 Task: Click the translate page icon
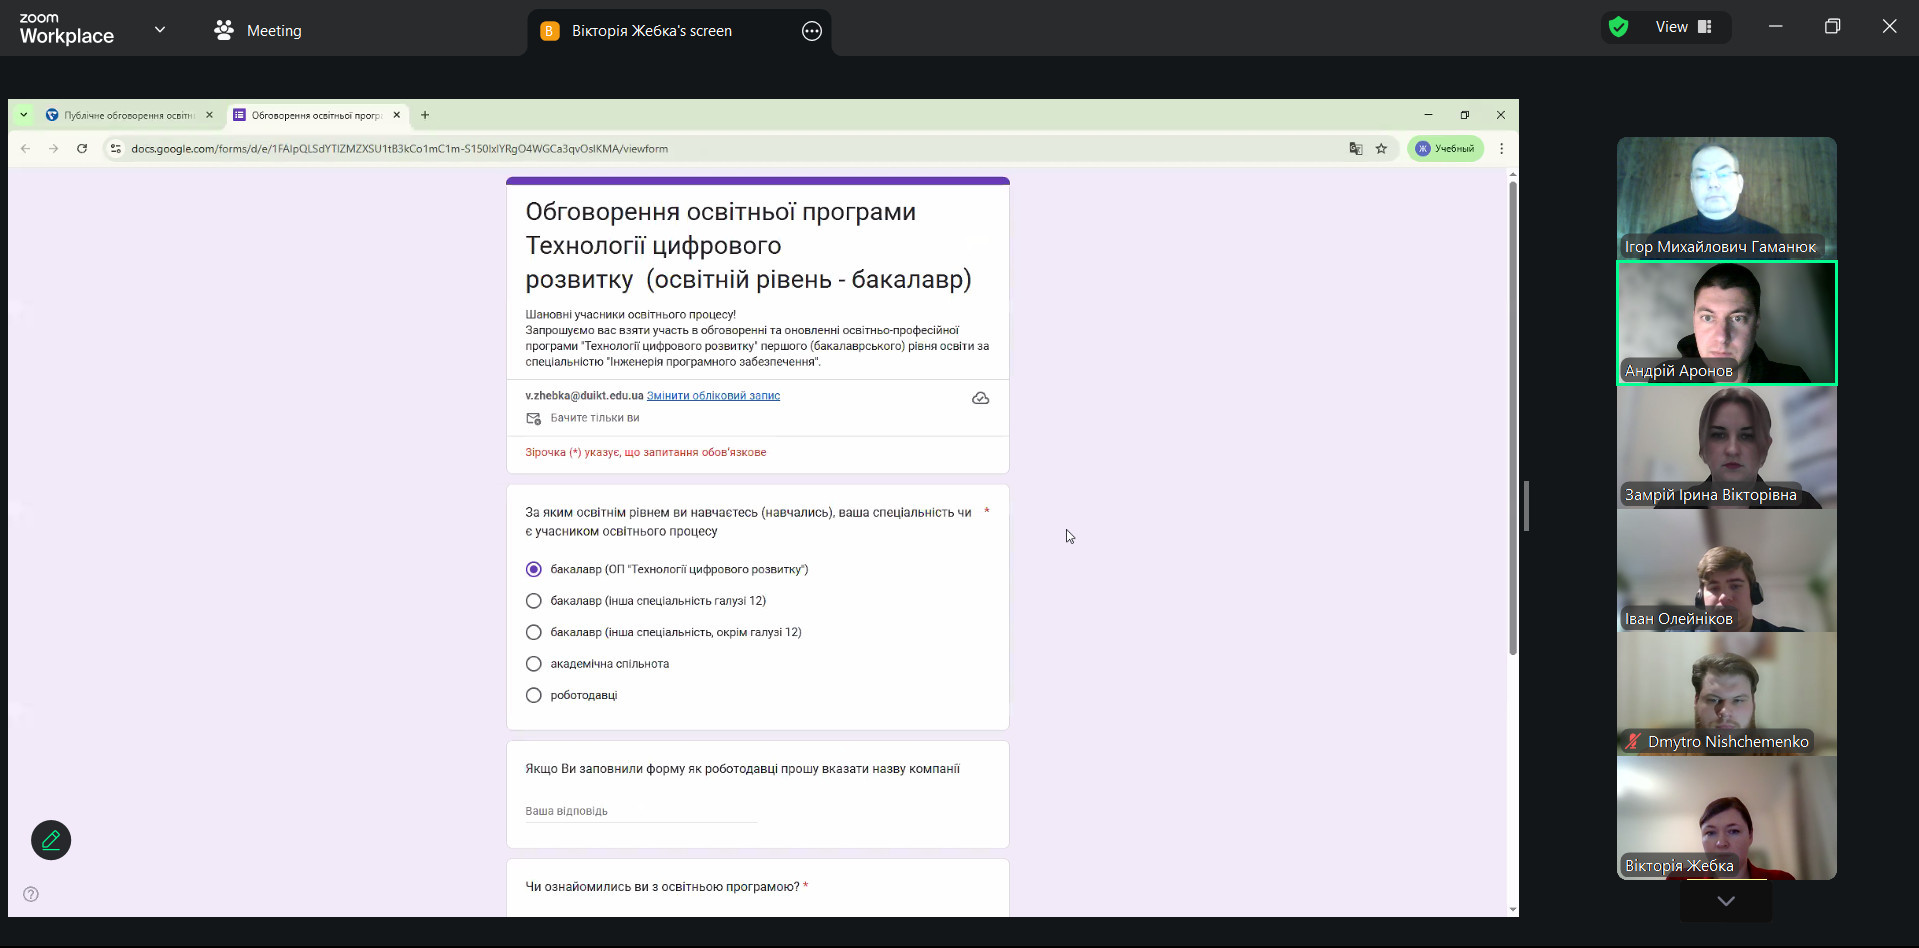(x=1355, y=149)
